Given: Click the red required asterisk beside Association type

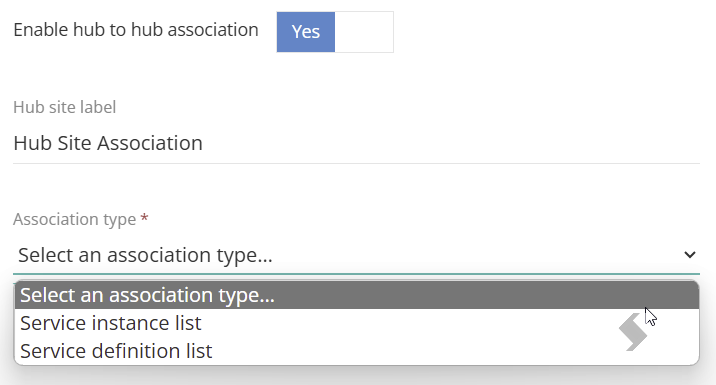Looking at the screenshot, I should [144, 218].
